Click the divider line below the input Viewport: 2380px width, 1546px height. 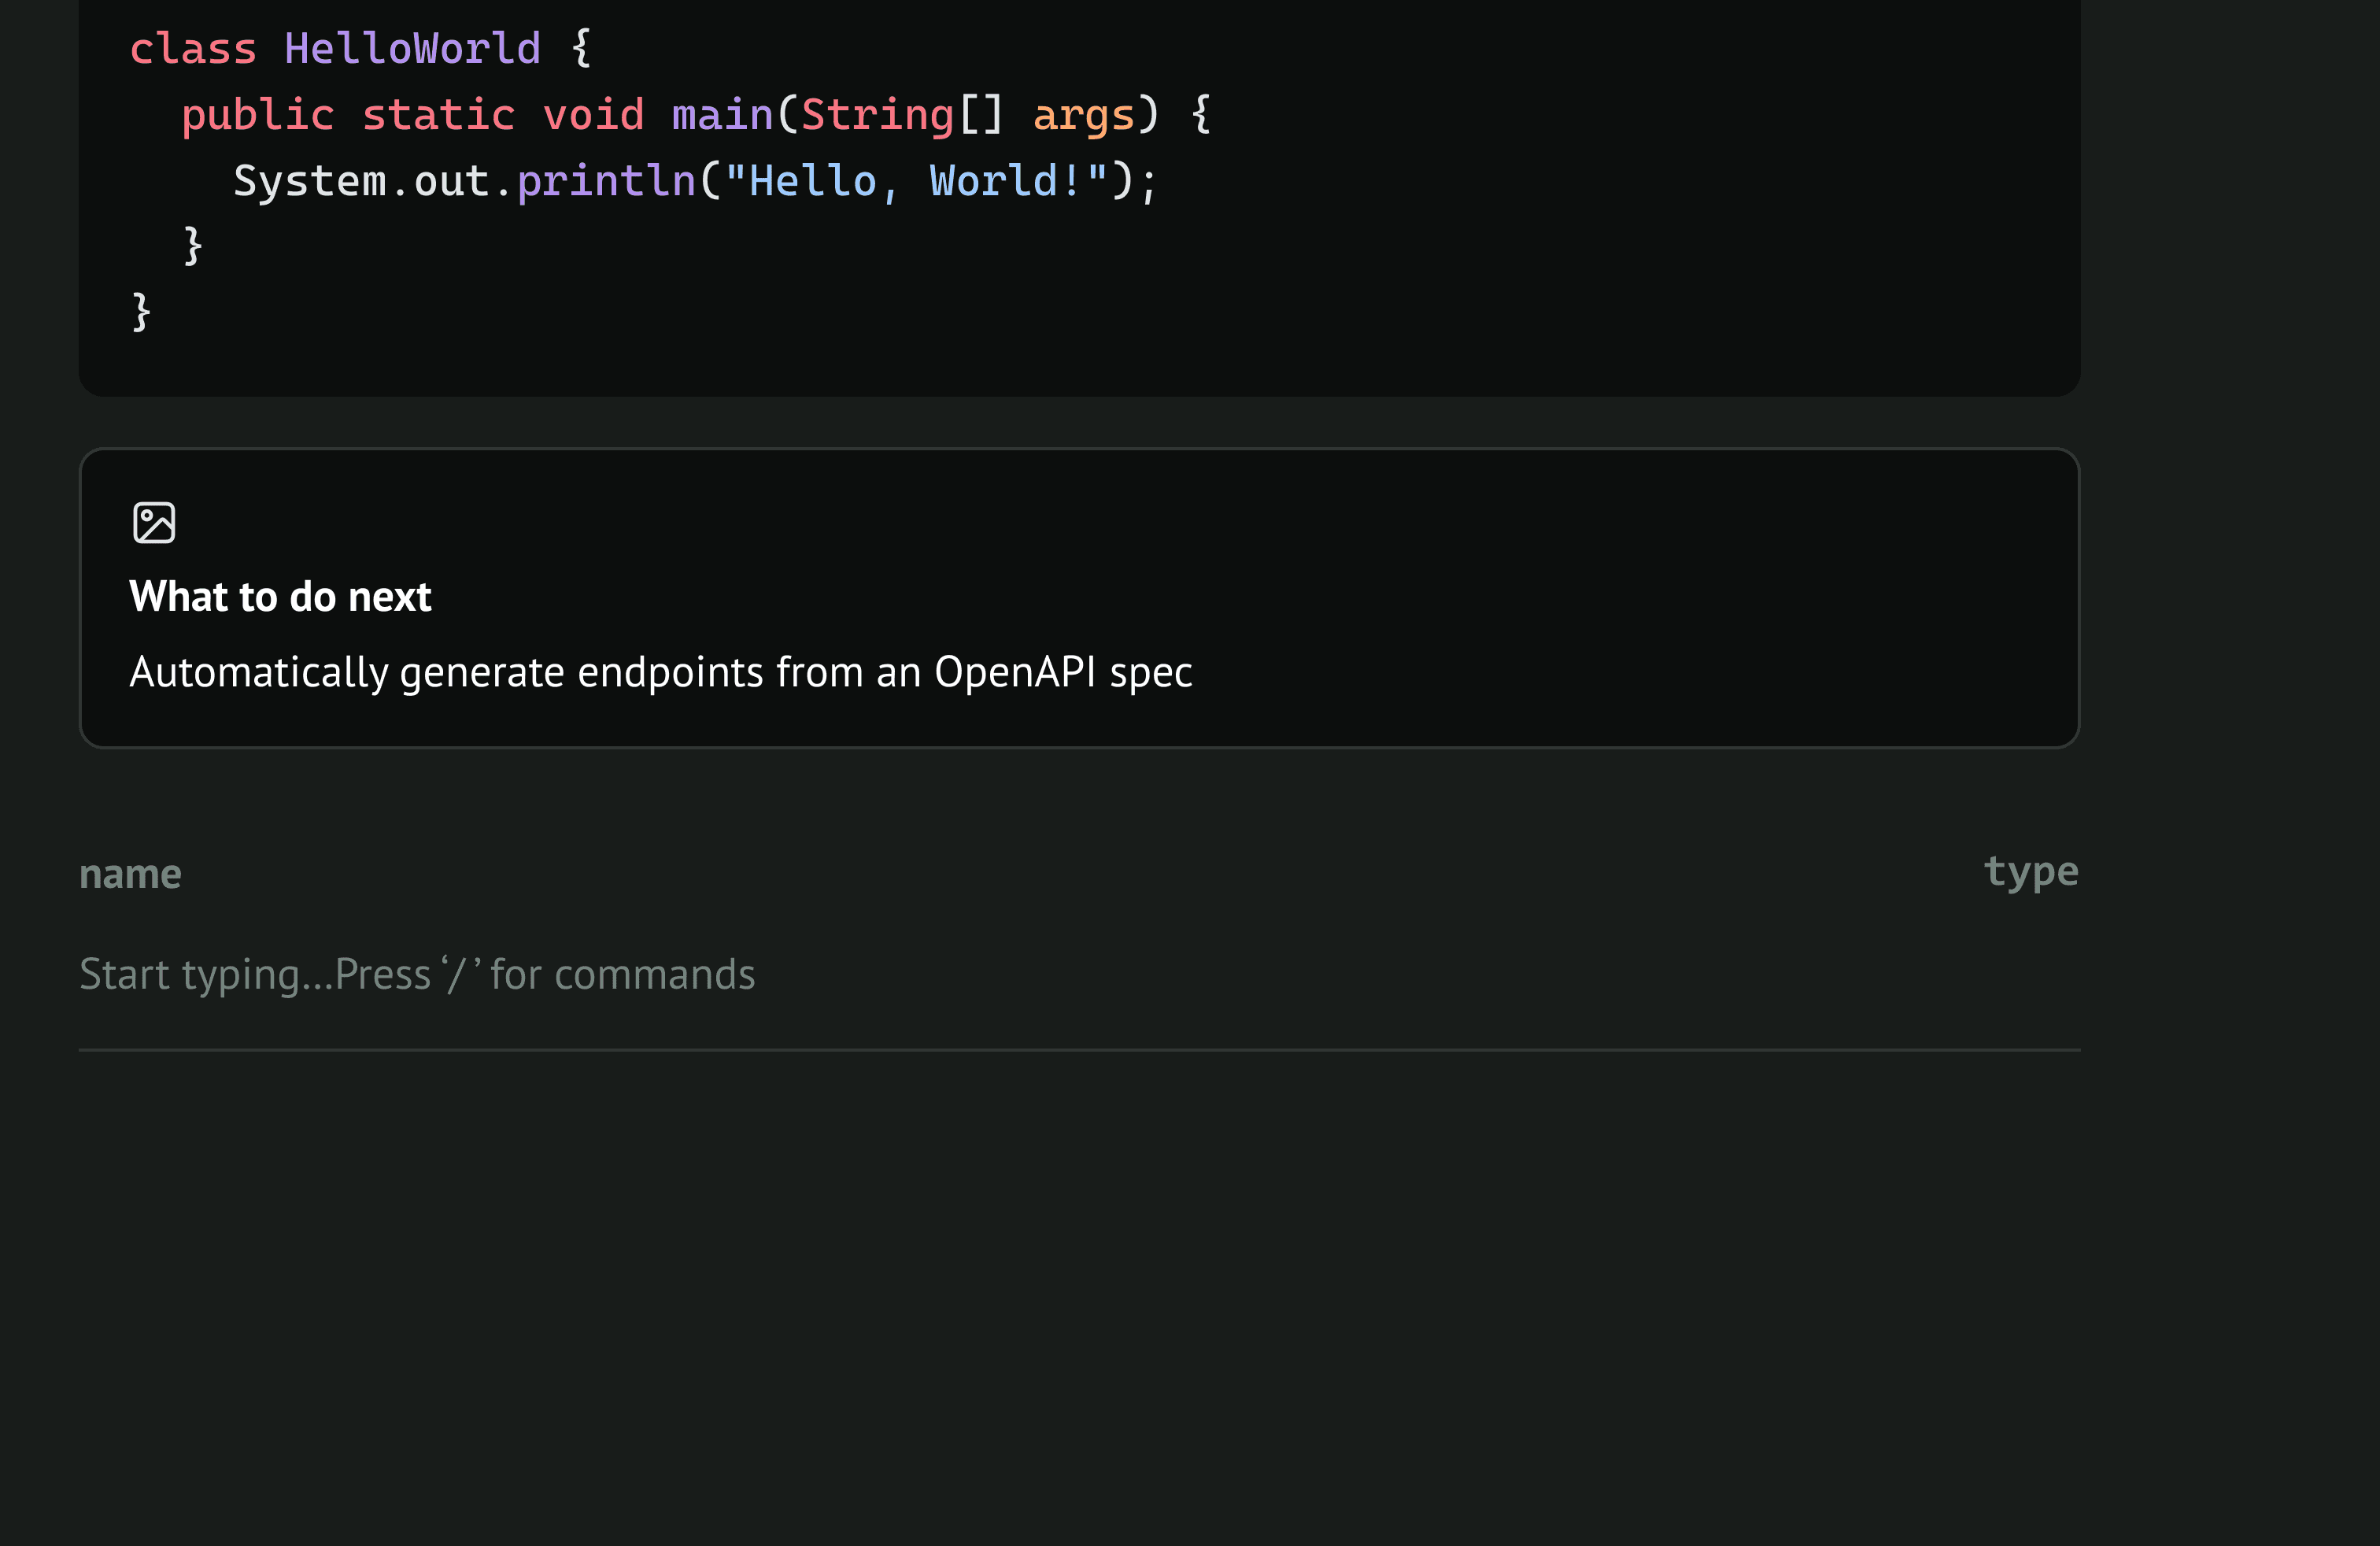1079,1050
